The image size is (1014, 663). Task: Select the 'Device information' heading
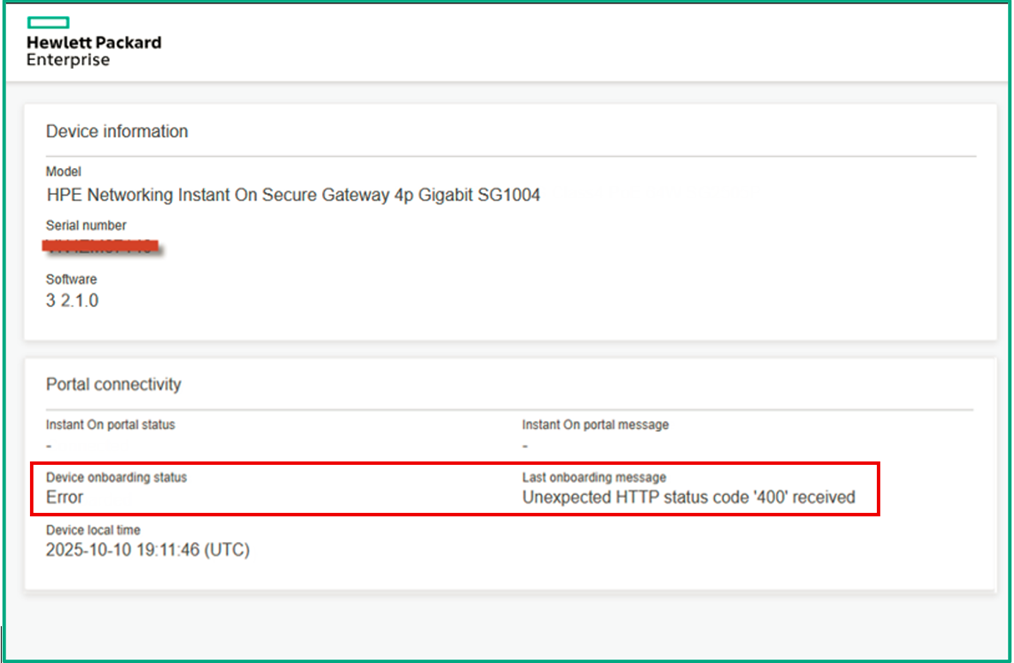point(117,131)
